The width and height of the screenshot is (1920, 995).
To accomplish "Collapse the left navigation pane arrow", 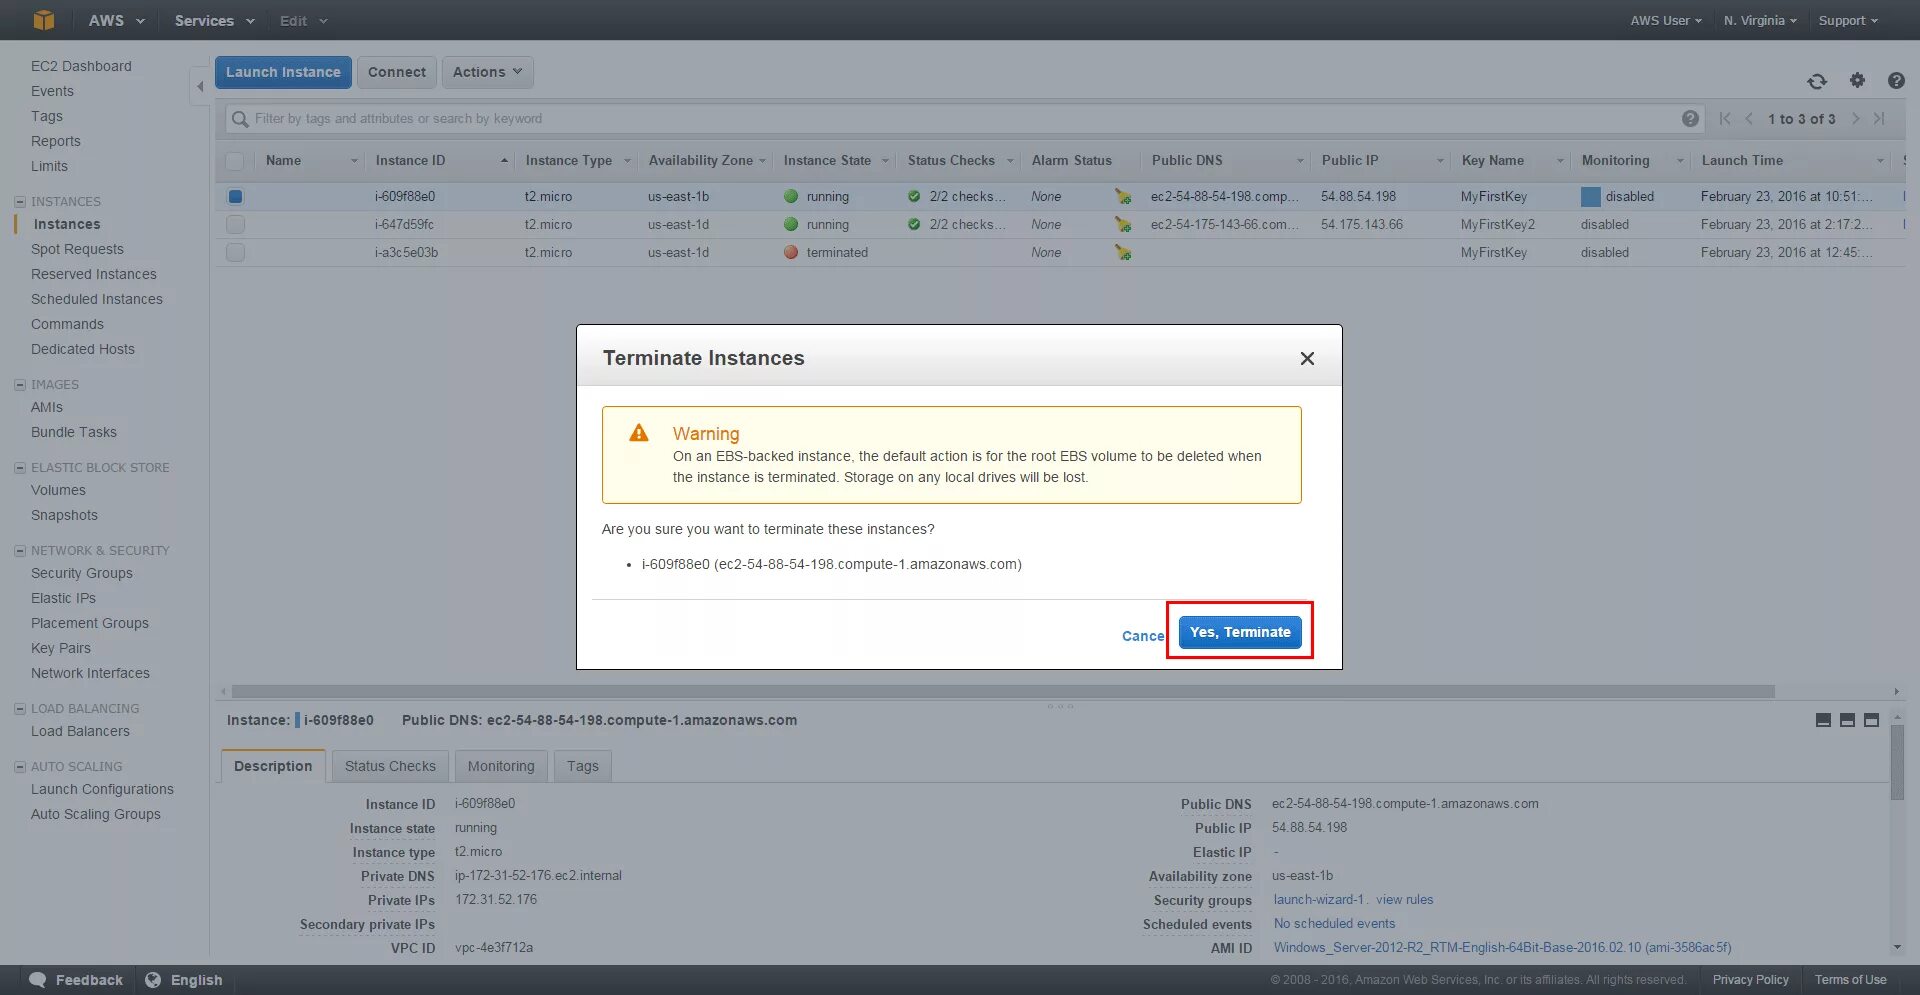I will (x=200, y=86).
